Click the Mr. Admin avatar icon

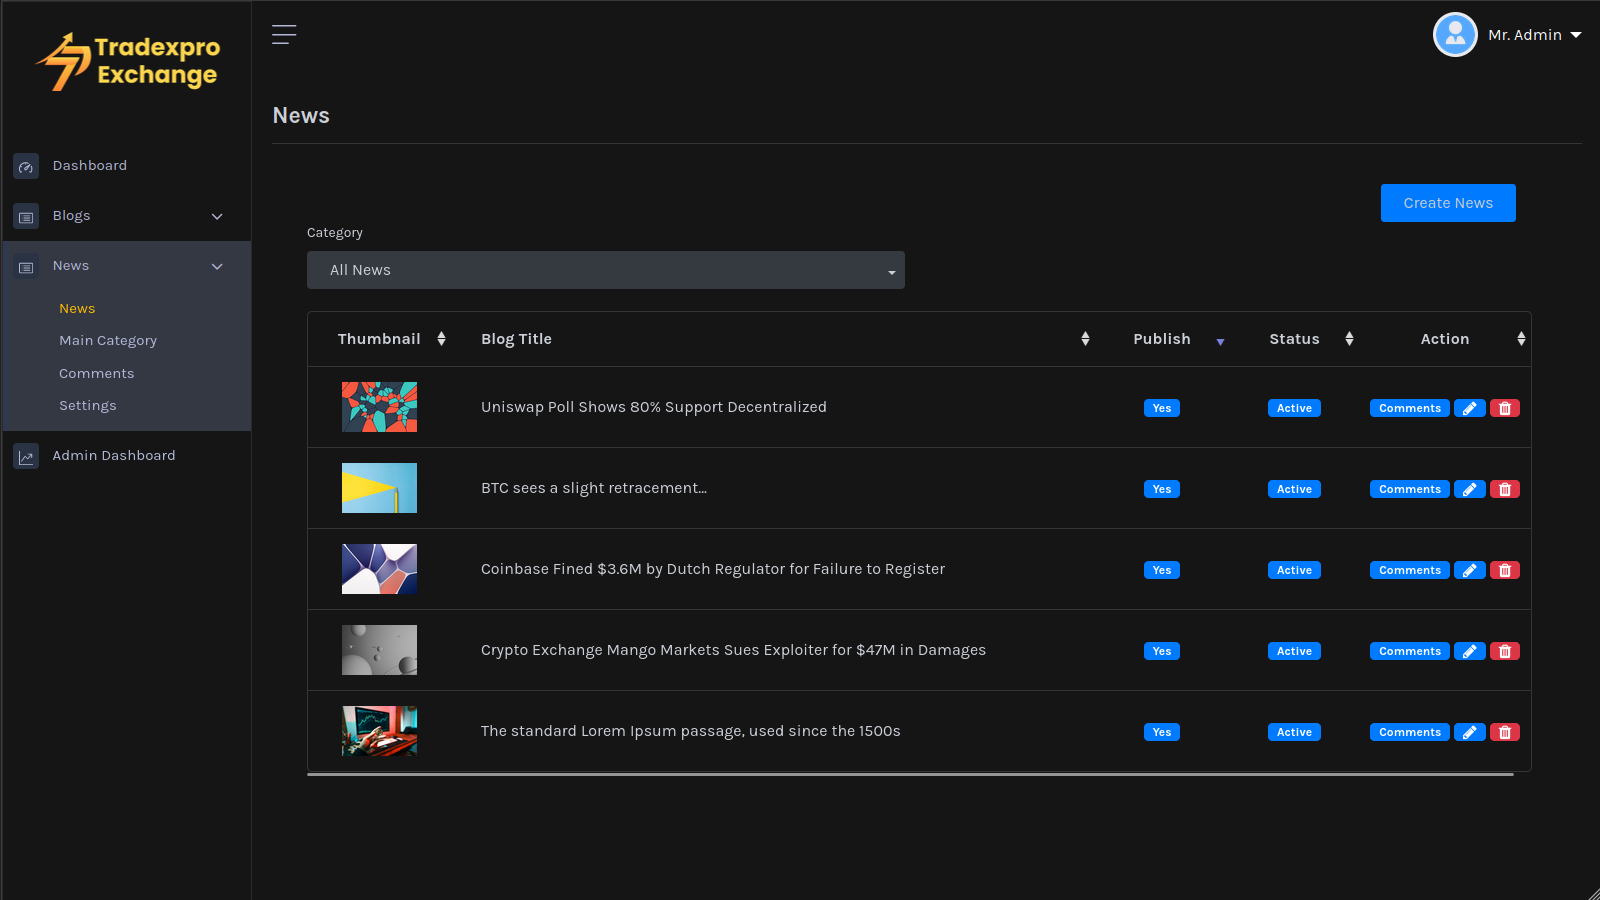coord(1455,35)
